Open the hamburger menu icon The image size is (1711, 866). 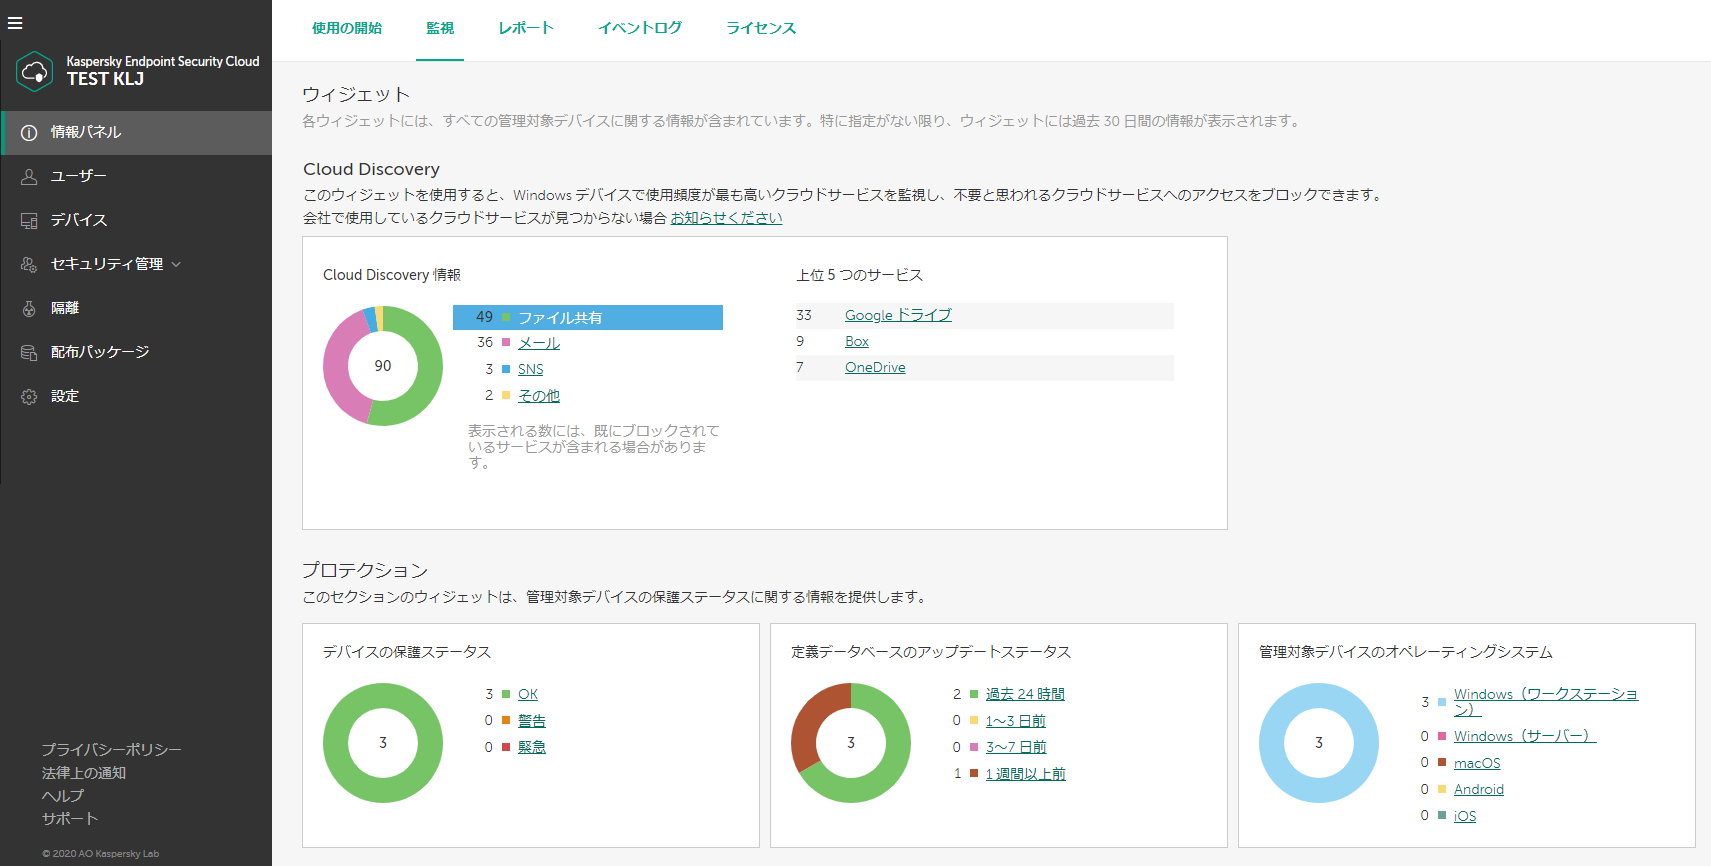point(15,23)
